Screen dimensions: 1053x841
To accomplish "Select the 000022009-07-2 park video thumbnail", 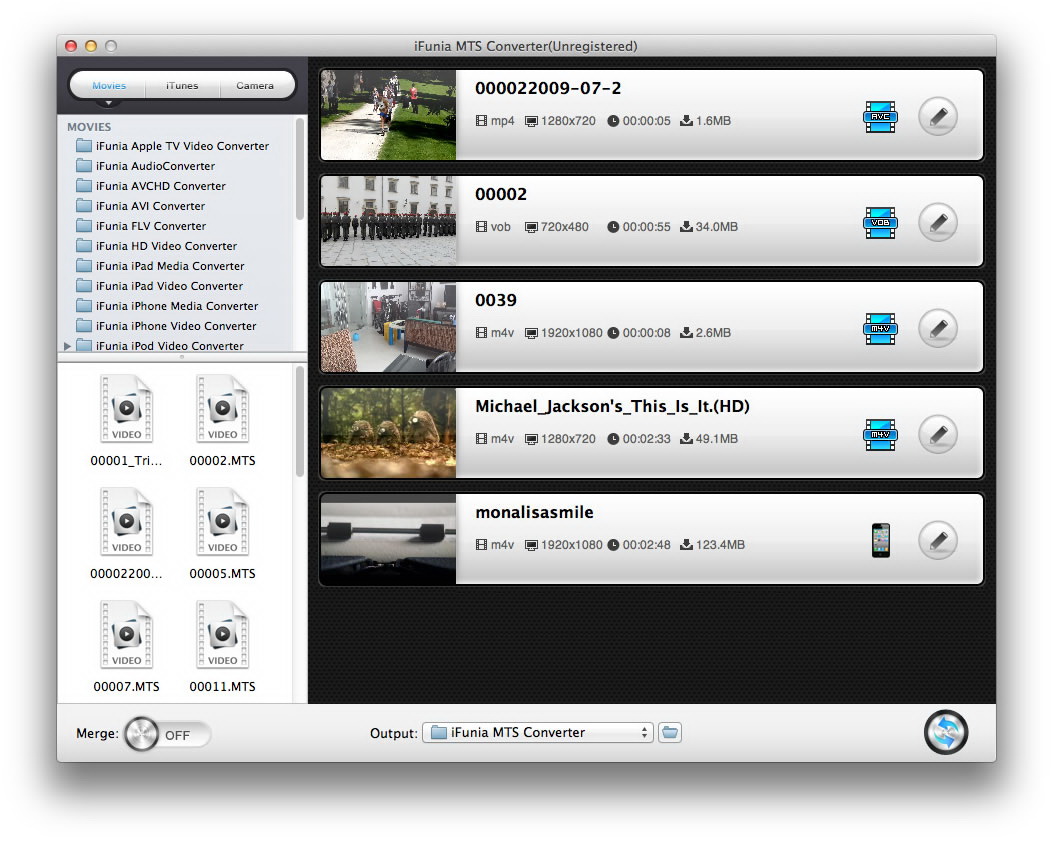I will (388, 115).
